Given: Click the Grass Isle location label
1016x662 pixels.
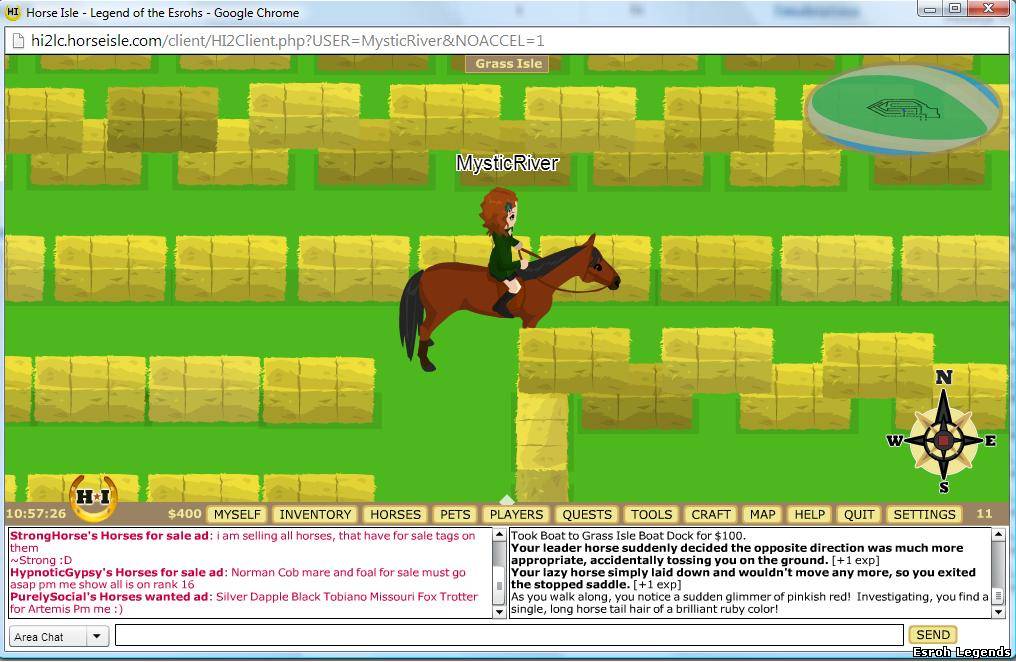Looking at the screenshot, I should pyautogui.click(x=508, y=63).
